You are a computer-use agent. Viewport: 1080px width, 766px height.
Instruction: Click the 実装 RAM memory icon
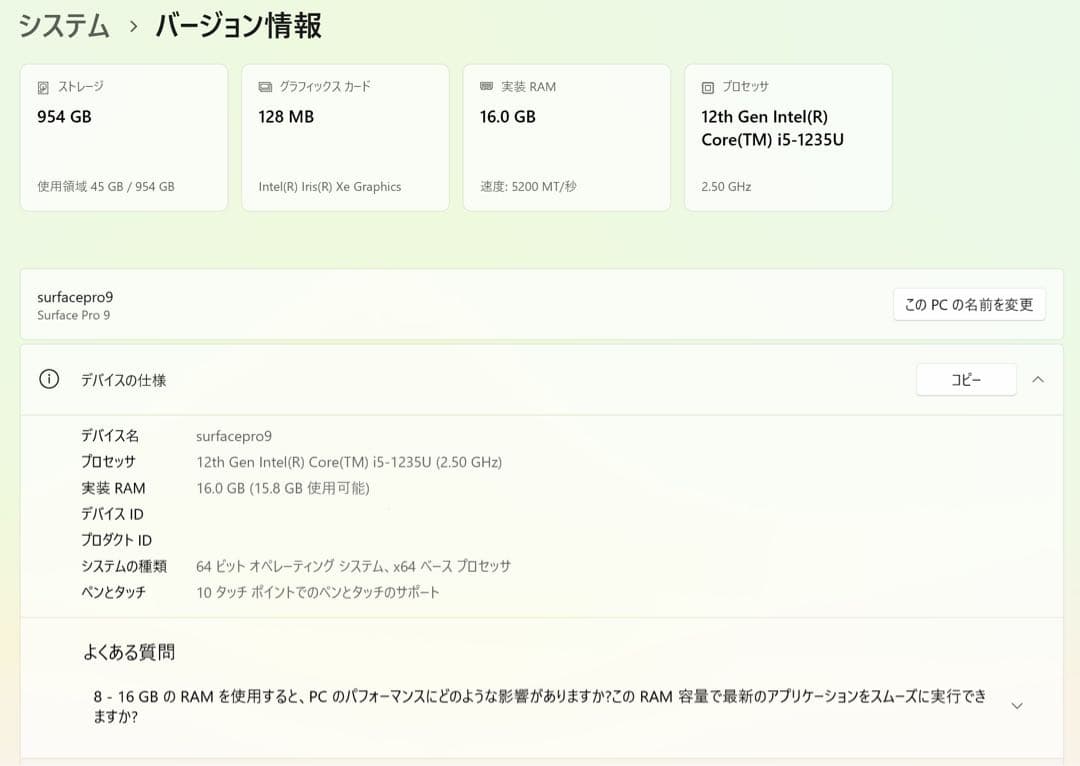pyautogui.click(x=486, y=86)
